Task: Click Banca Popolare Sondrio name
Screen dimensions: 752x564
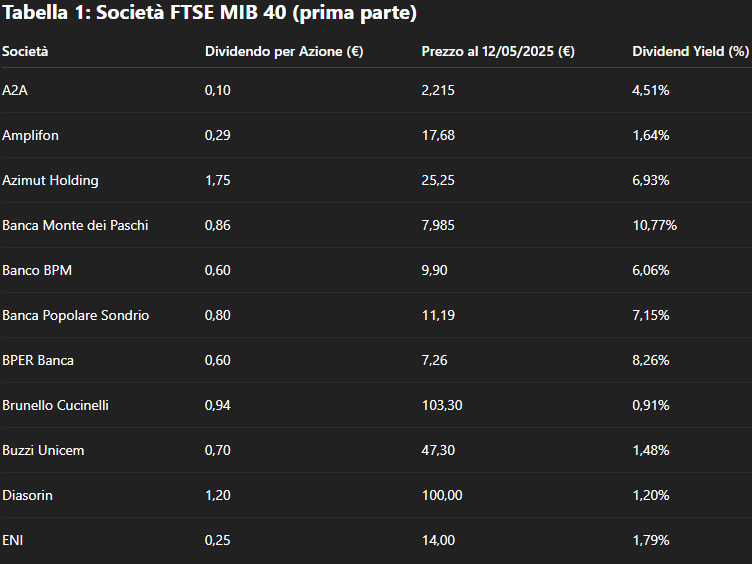Action: click(76, 315)
